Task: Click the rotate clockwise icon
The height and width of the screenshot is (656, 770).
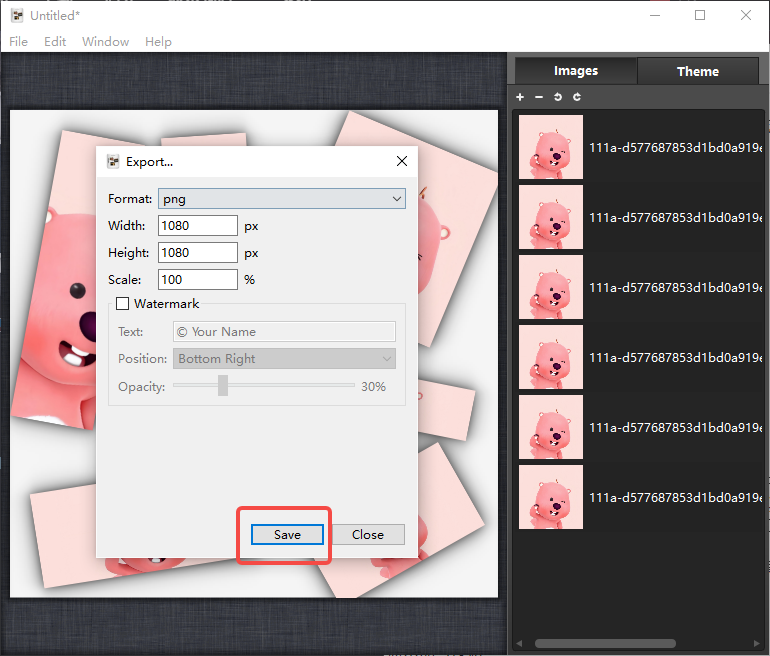Action: coord(577,97)
